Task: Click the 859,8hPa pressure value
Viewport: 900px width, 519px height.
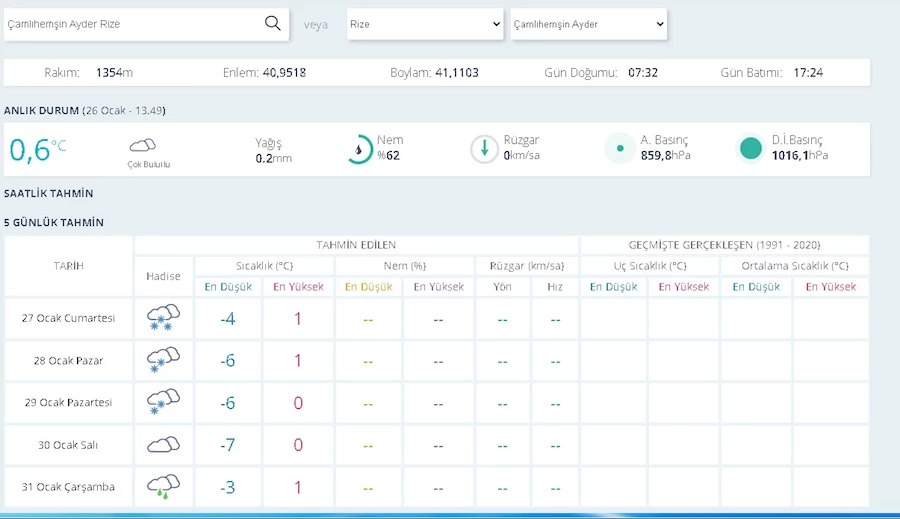Action: (x=665, y=156)
